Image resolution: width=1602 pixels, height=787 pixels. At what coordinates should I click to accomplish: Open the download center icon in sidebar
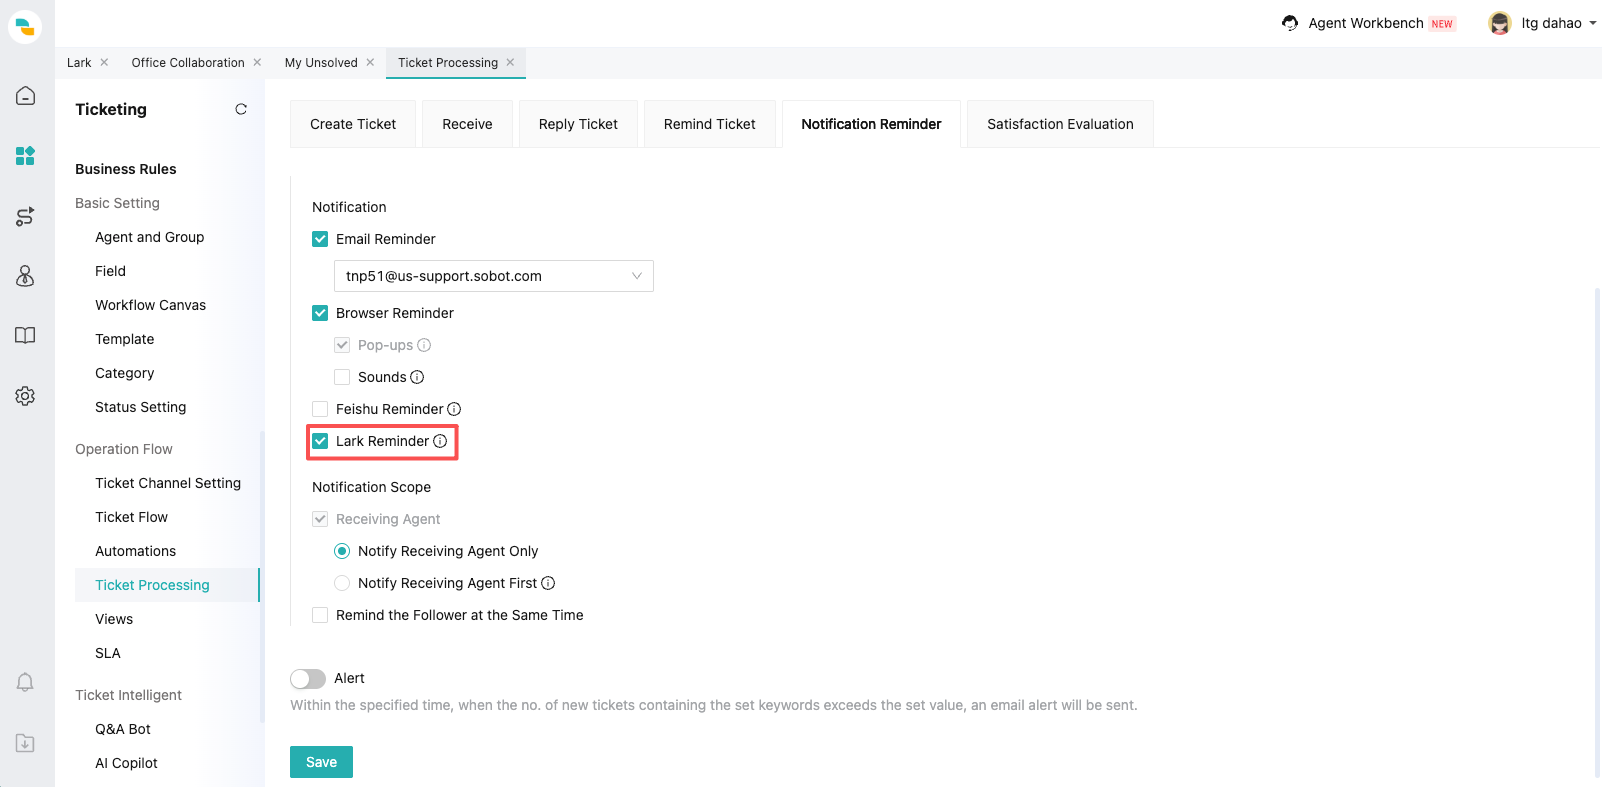[x=25, y=743]
